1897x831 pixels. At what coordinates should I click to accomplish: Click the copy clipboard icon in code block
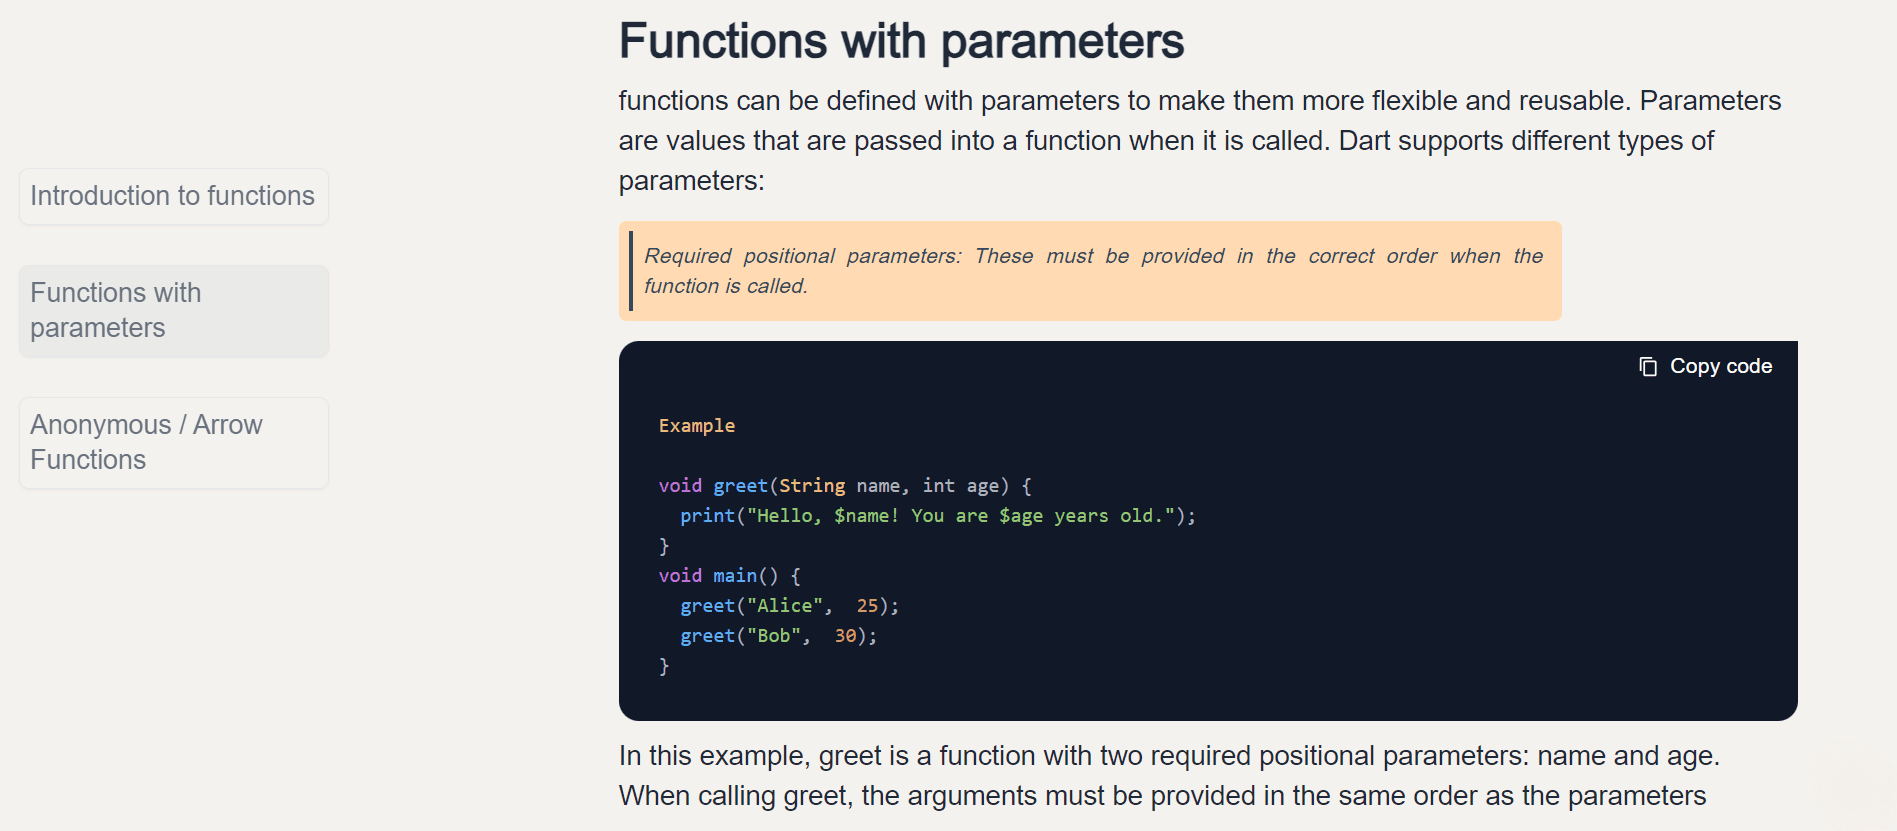click(1648, 367)
